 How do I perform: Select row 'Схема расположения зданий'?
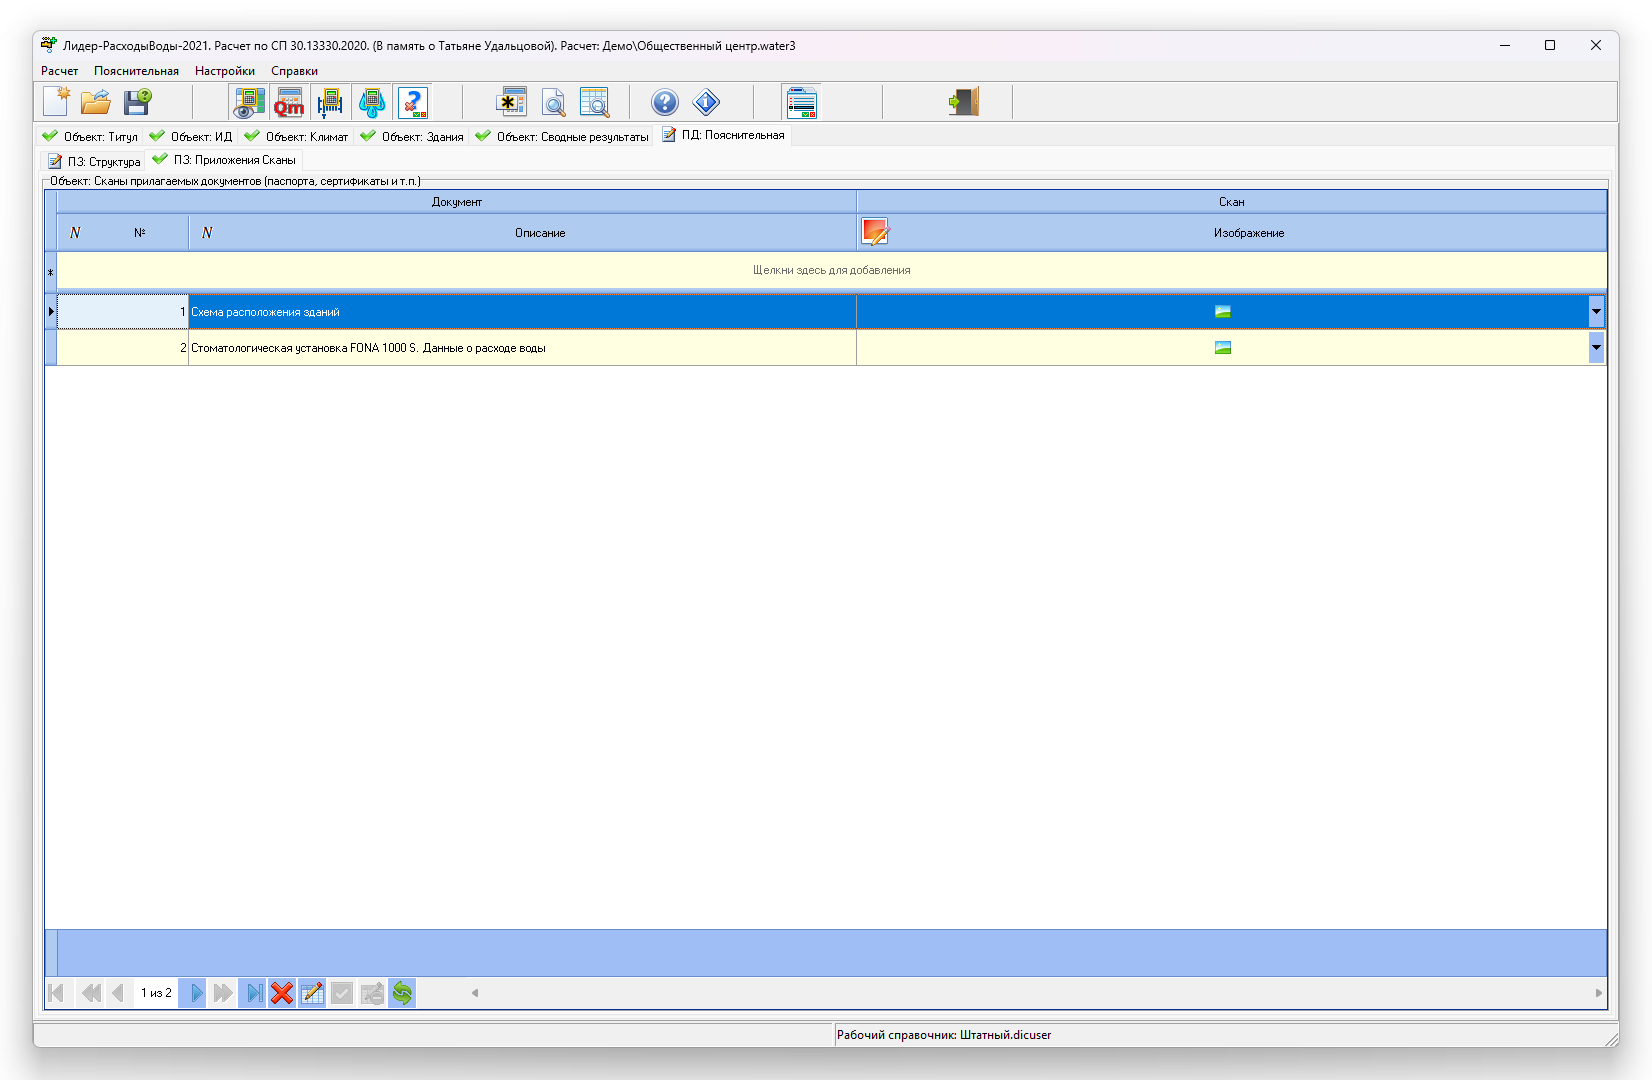tap(523, 312)
